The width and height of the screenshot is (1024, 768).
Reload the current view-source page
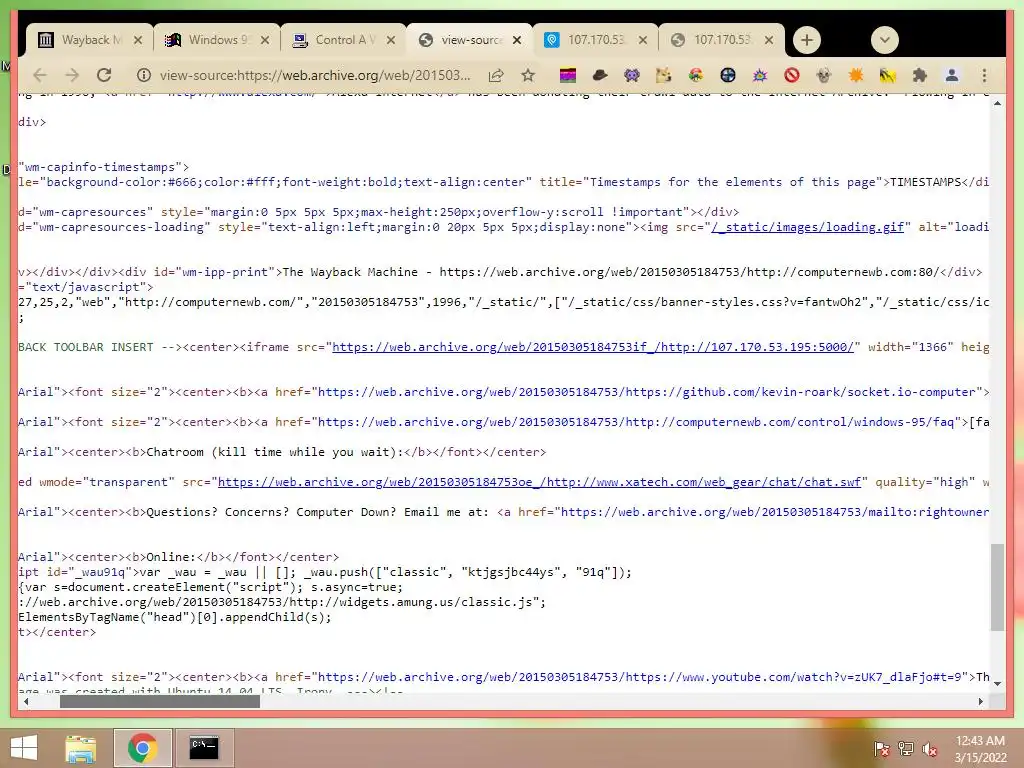(x=104, y=75)
